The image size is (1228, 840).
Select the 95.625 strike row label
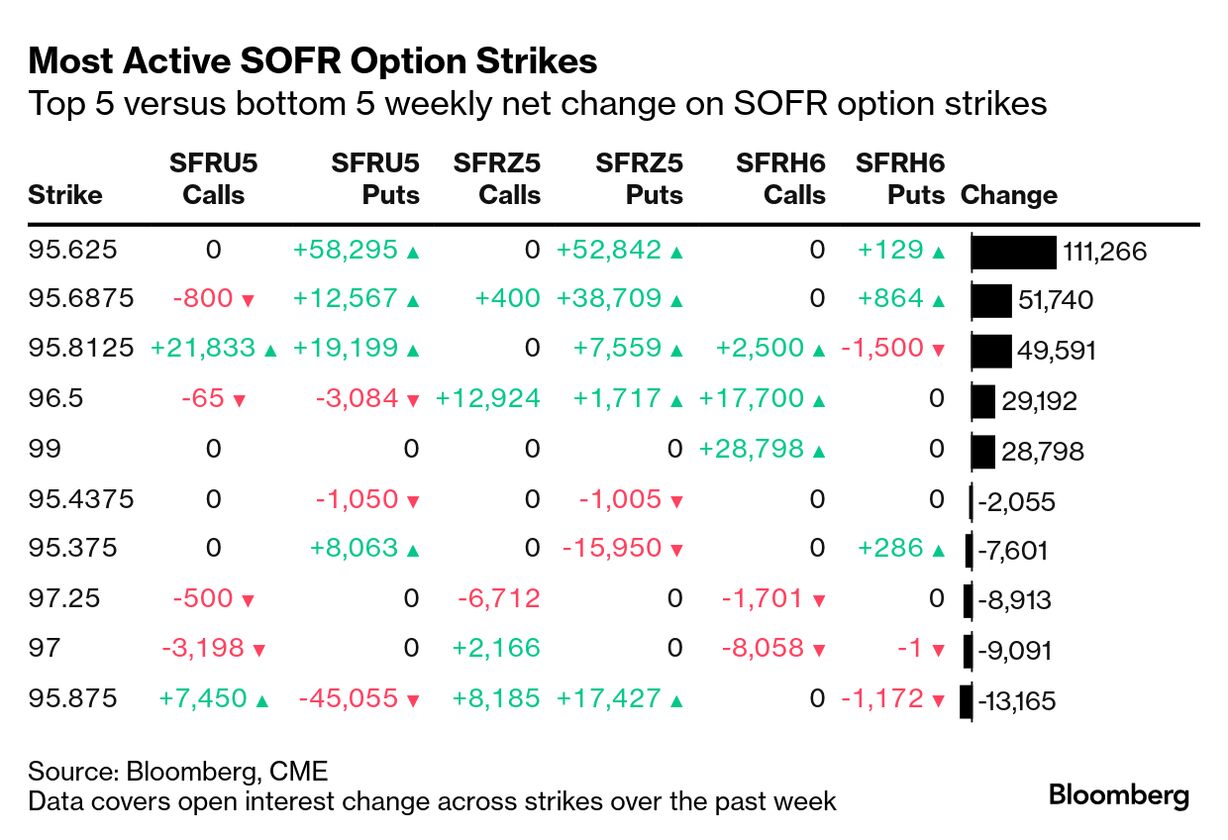point(72,250)
